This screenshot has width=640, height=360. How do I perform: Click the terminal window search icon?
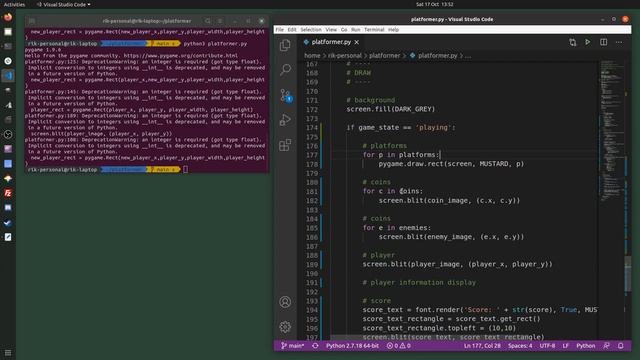tap(208, 21)
